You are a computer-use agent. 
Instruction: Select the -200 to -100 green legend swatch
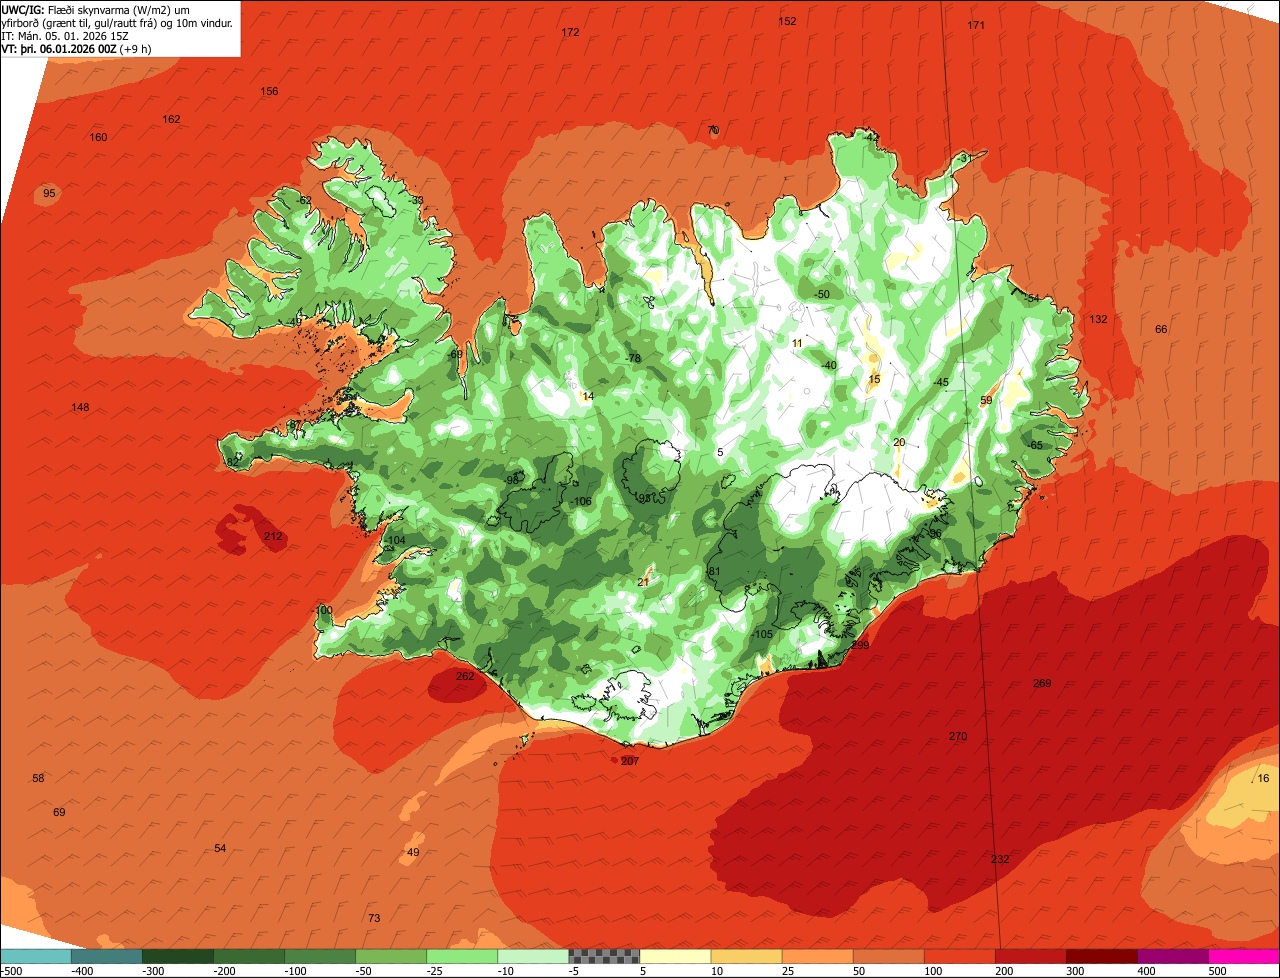tap(249, 956)
